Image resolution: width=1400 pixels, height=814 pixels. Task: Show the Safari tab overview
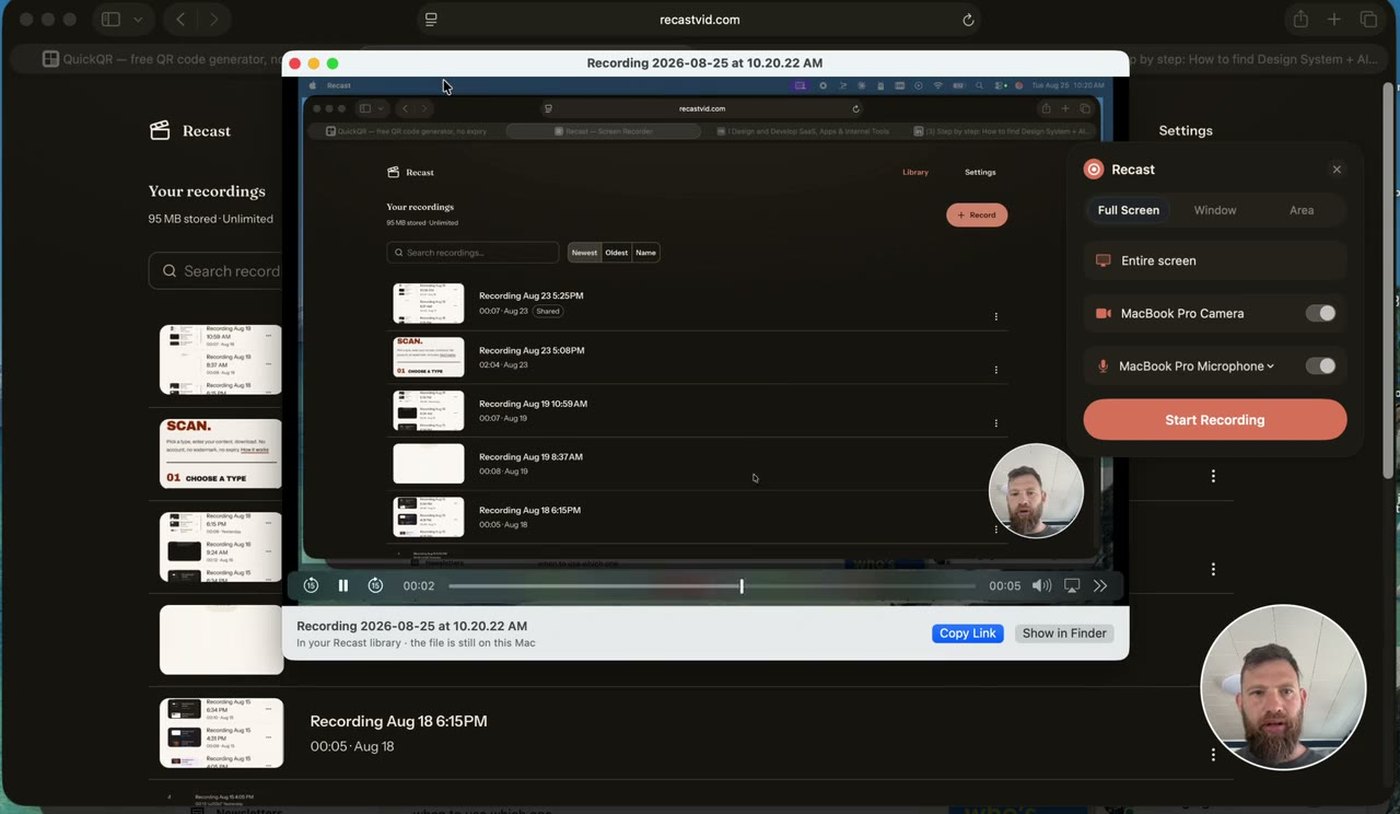pyautogui.click(x=1368, y=19)
